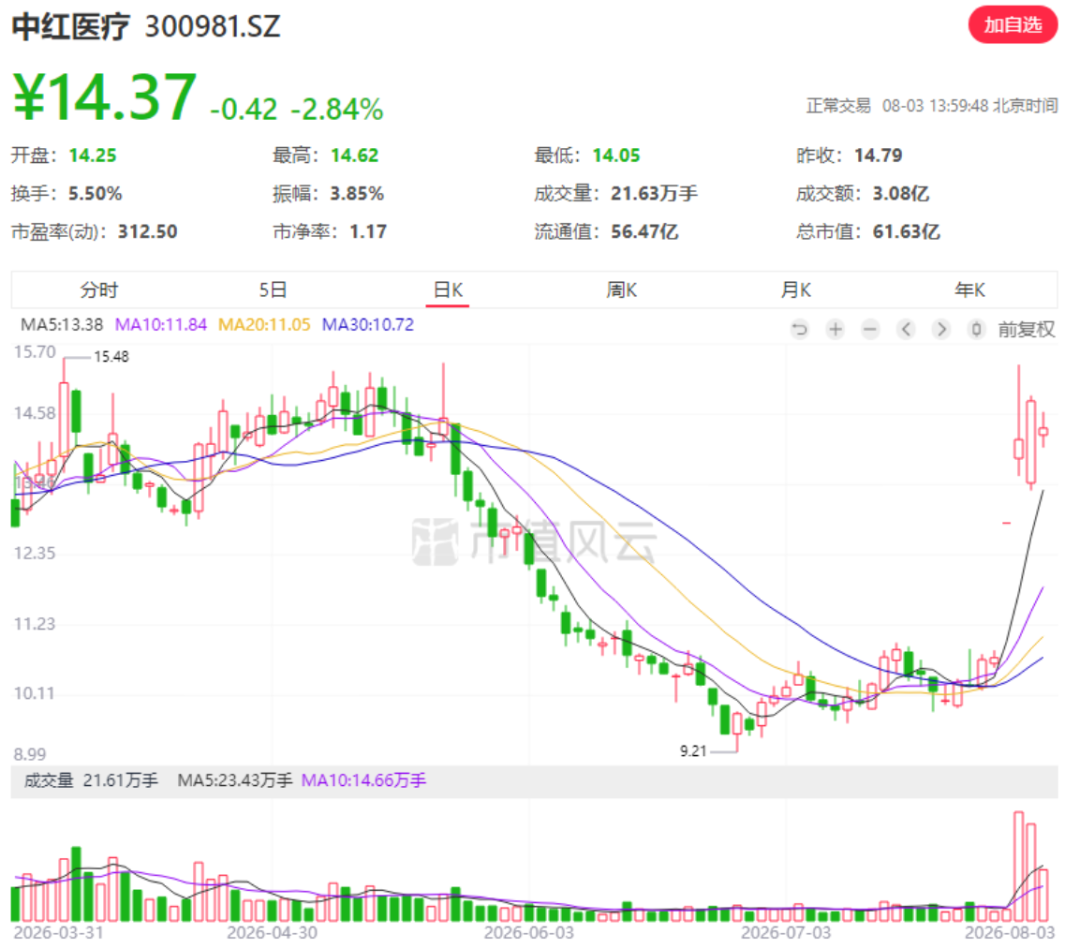Click the MA20:11.05 indicator label

pos(264,324)
